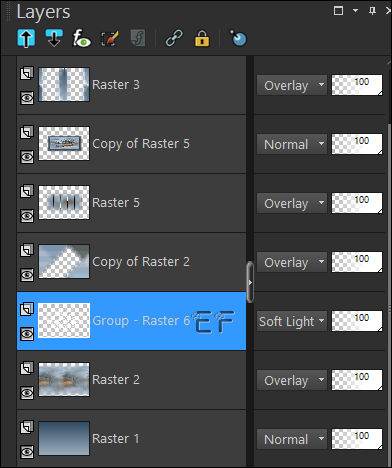This screenshot has height=468, width=392.
Task: Click opacity slider of Raster 5
Action: pos(357,203)
